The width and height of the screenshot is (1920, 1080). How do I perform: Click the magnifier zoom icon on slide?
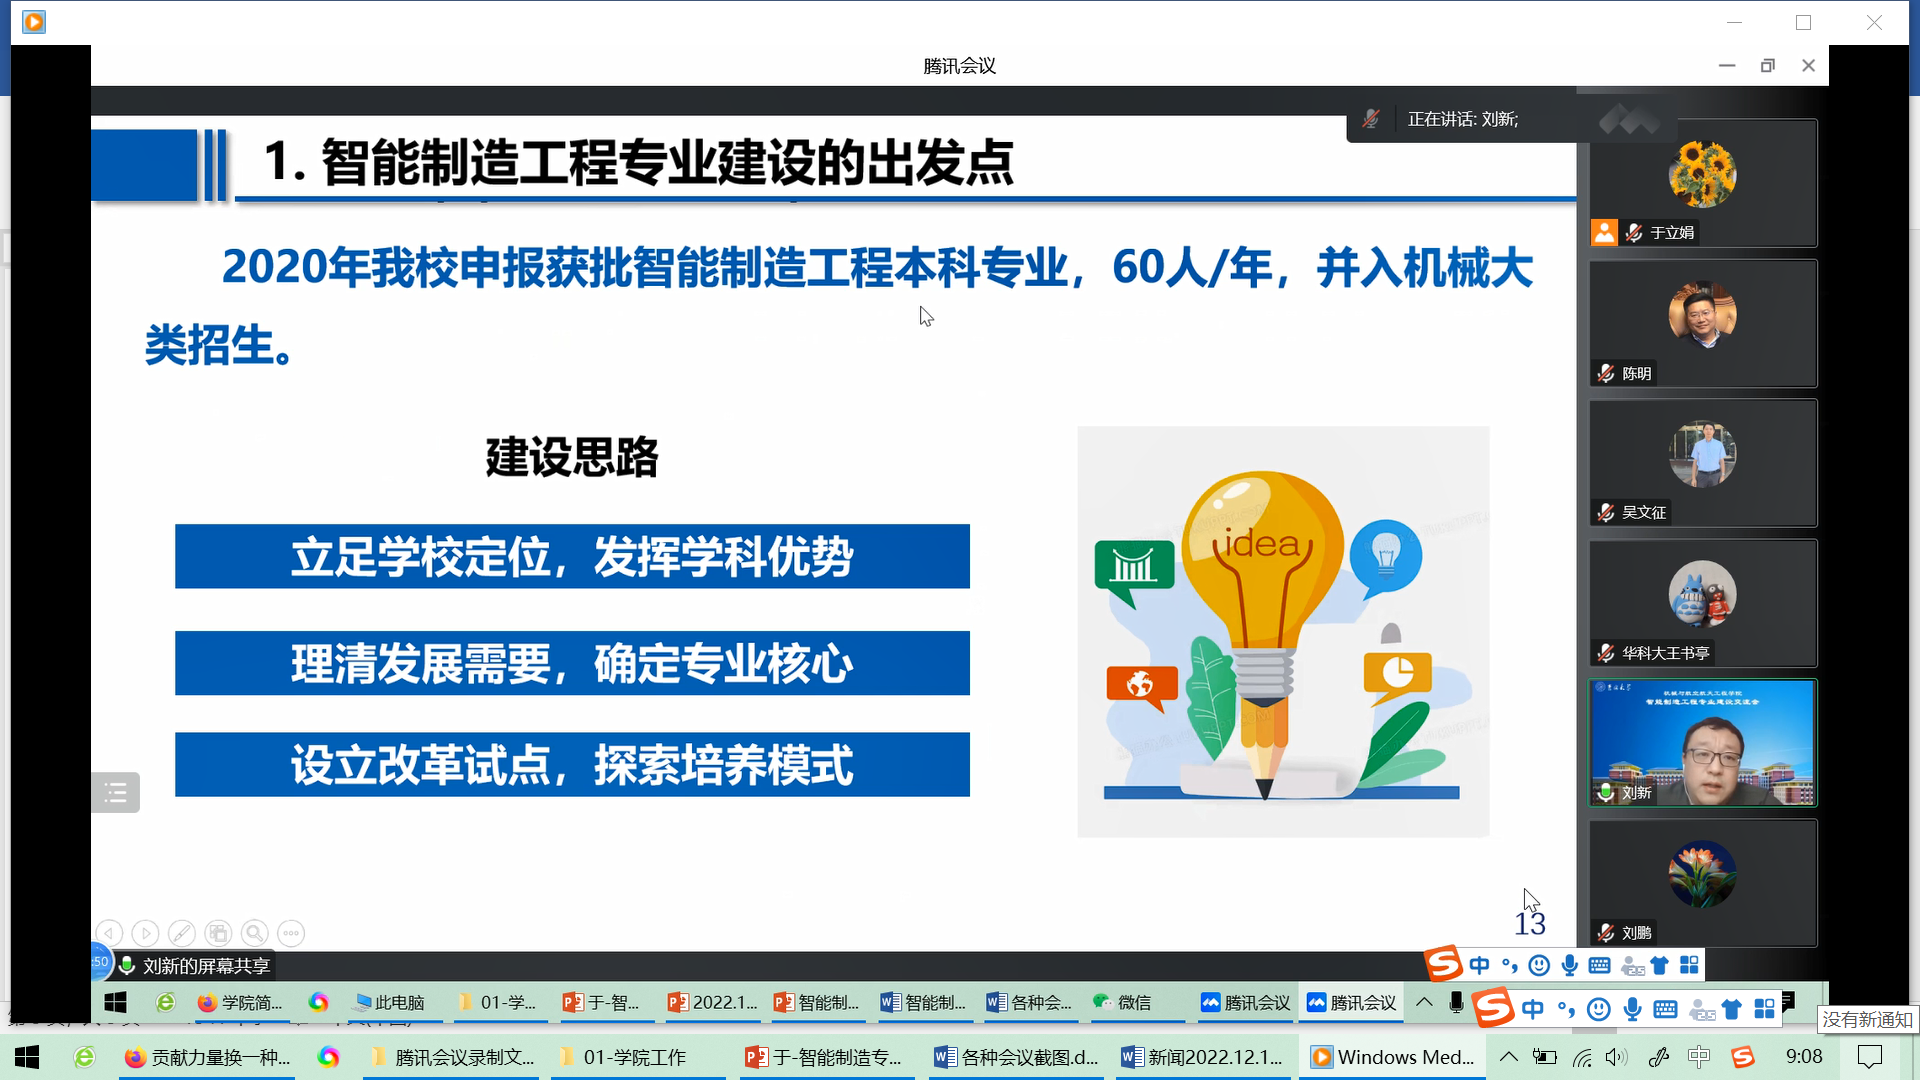[x=255, y=933]
